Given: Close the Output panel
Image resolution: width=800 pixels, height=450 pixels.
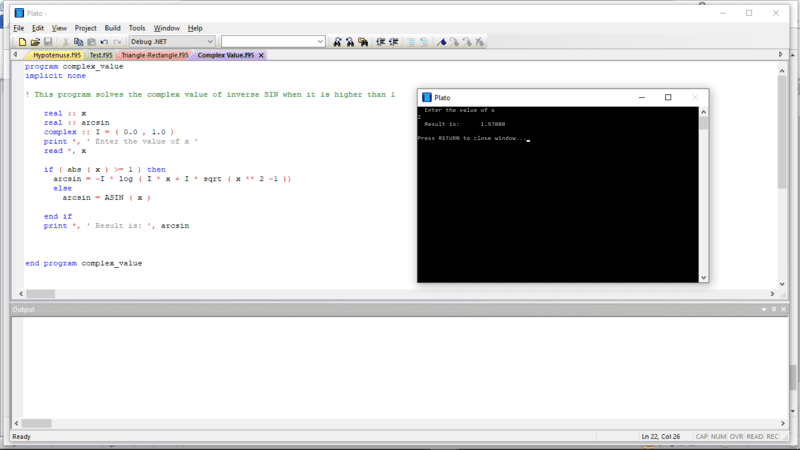Looking at the screenshot, I should pyautogui.click(x=781, y=310).
